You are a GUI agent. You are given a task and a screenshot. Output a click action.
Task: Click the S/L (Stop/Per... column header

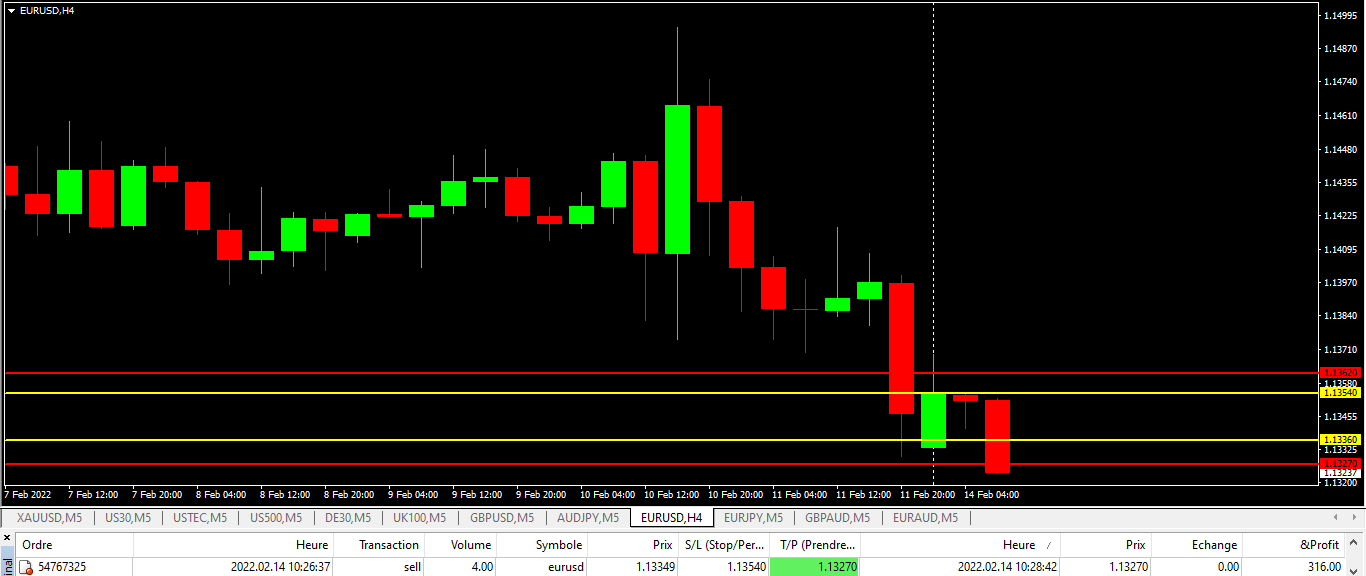click(724, 545)
